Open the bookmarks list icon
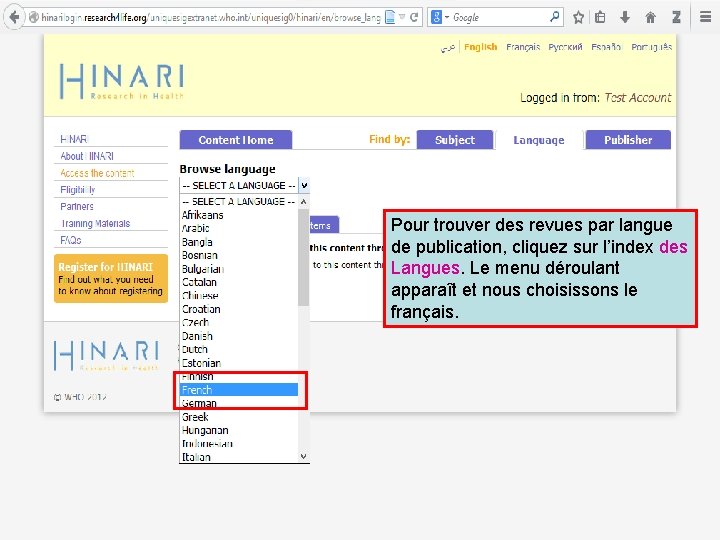720x540 pixels. (x=600, y=17)
